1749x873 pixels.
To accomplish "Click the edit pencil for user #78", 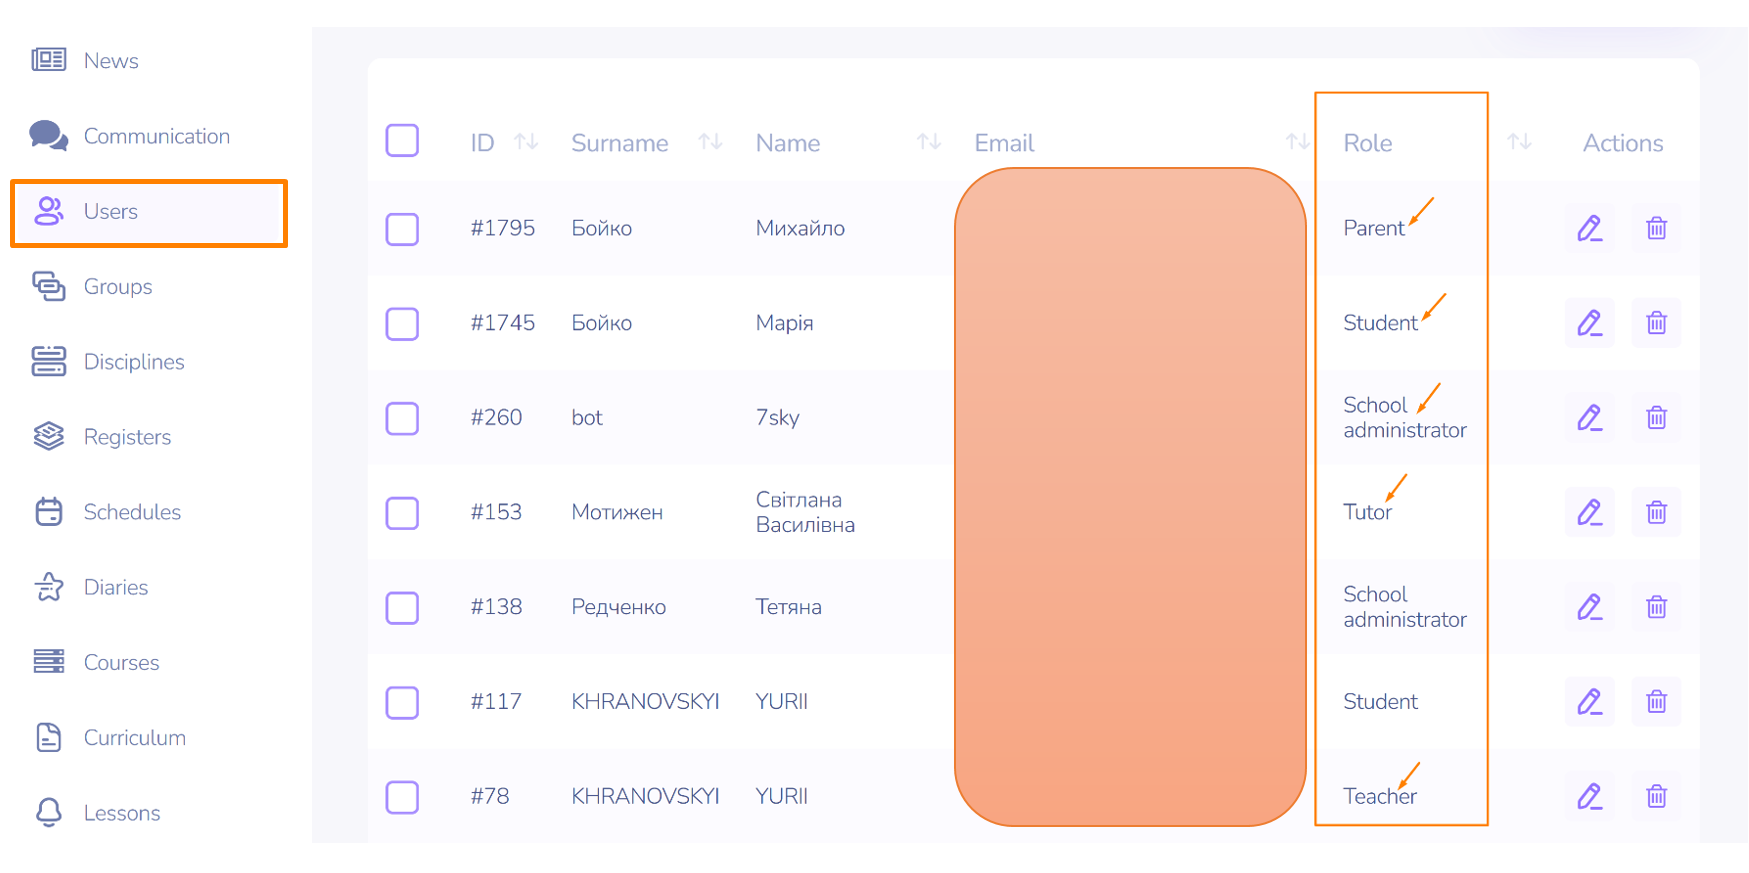I will 1589,796.
